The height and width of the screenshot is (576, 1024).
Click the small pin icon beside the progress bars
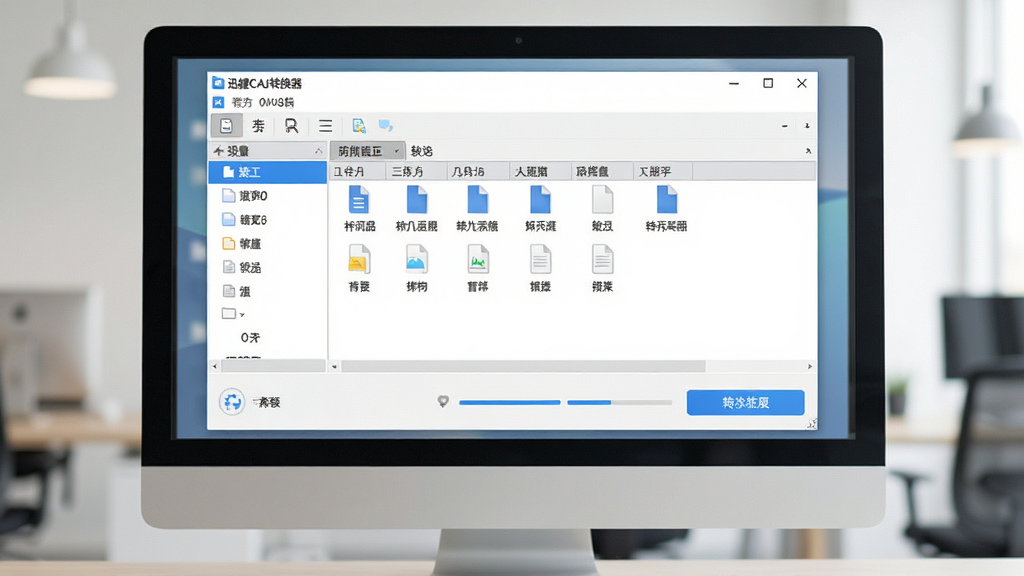click(x=443, y=402)
